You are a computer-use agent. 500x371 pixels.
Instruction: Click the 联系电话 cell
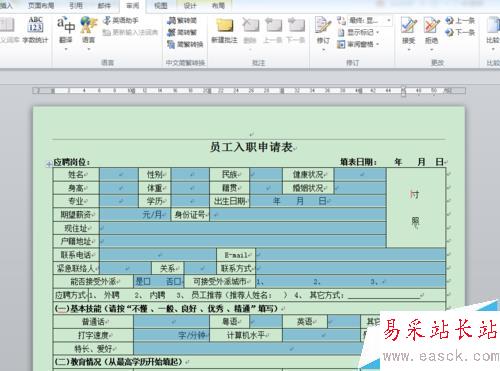click(x=76, y=255)
